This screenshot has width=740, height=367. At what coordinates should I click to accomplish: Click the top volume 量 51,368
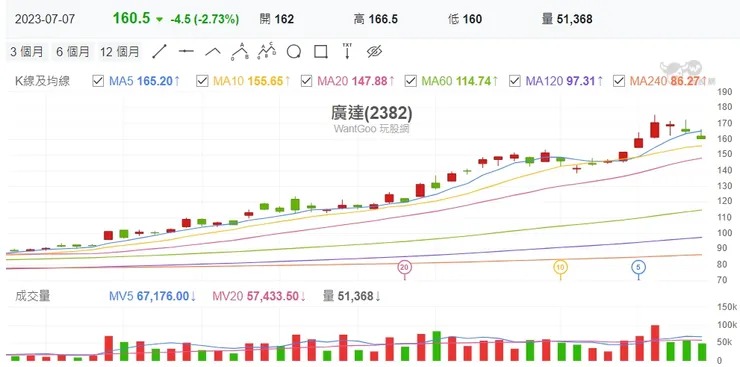point(567,19)
